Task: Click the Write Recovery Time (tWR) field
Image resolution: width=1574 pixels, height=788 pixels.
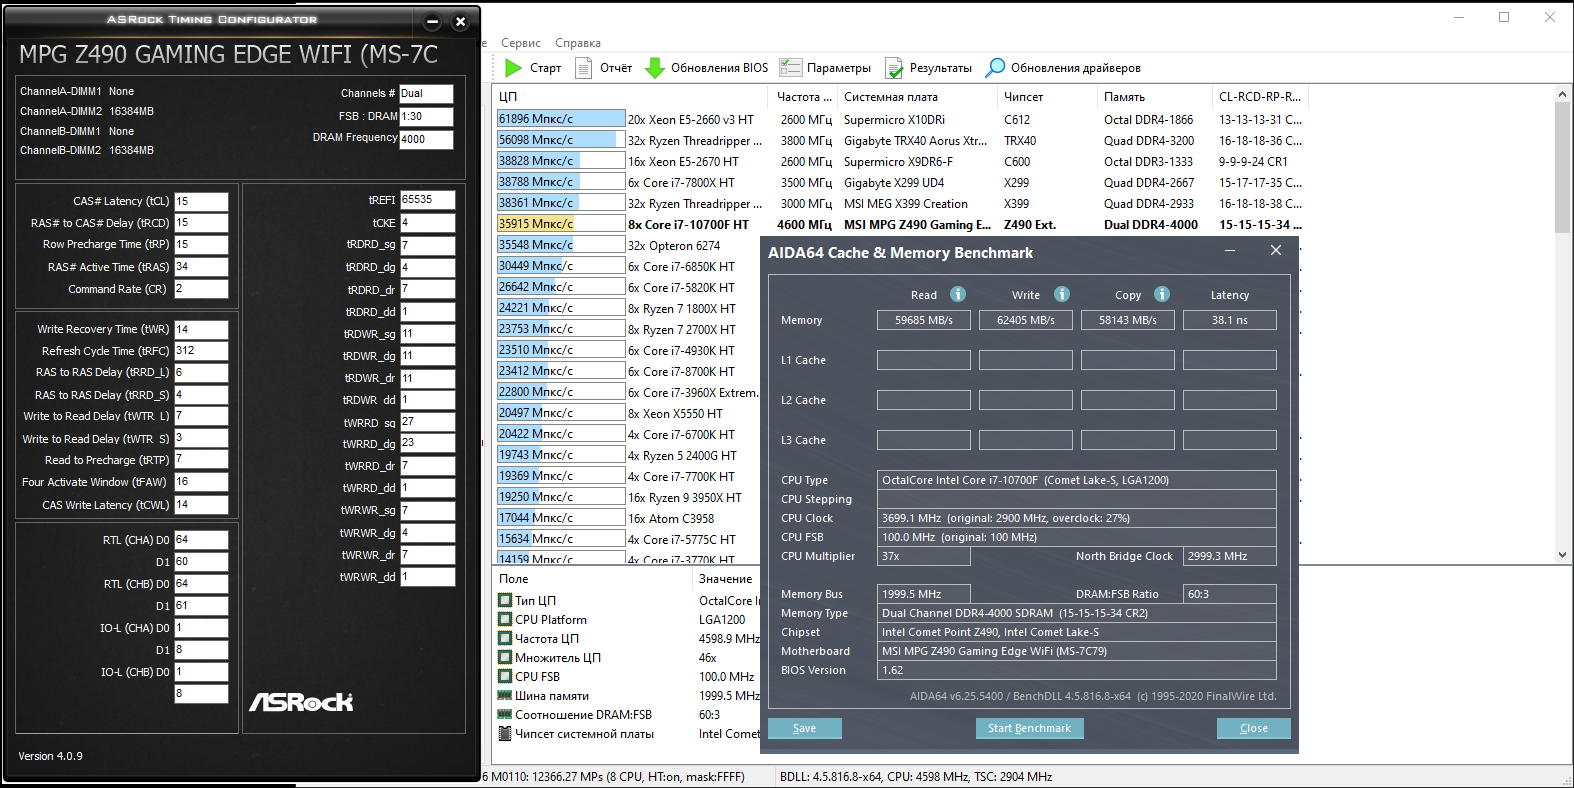Action: click(201, 329)
